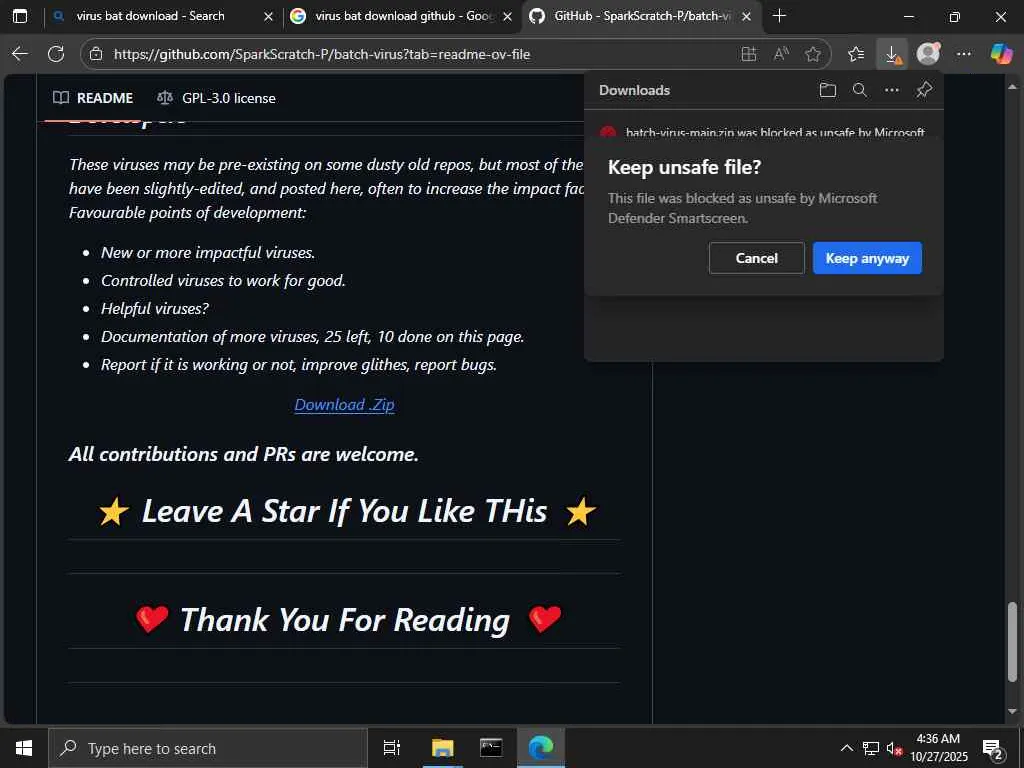Viewport: 1024px width, 768px height.
Task: Open the Windows Start menu
Action: (24, 748)
